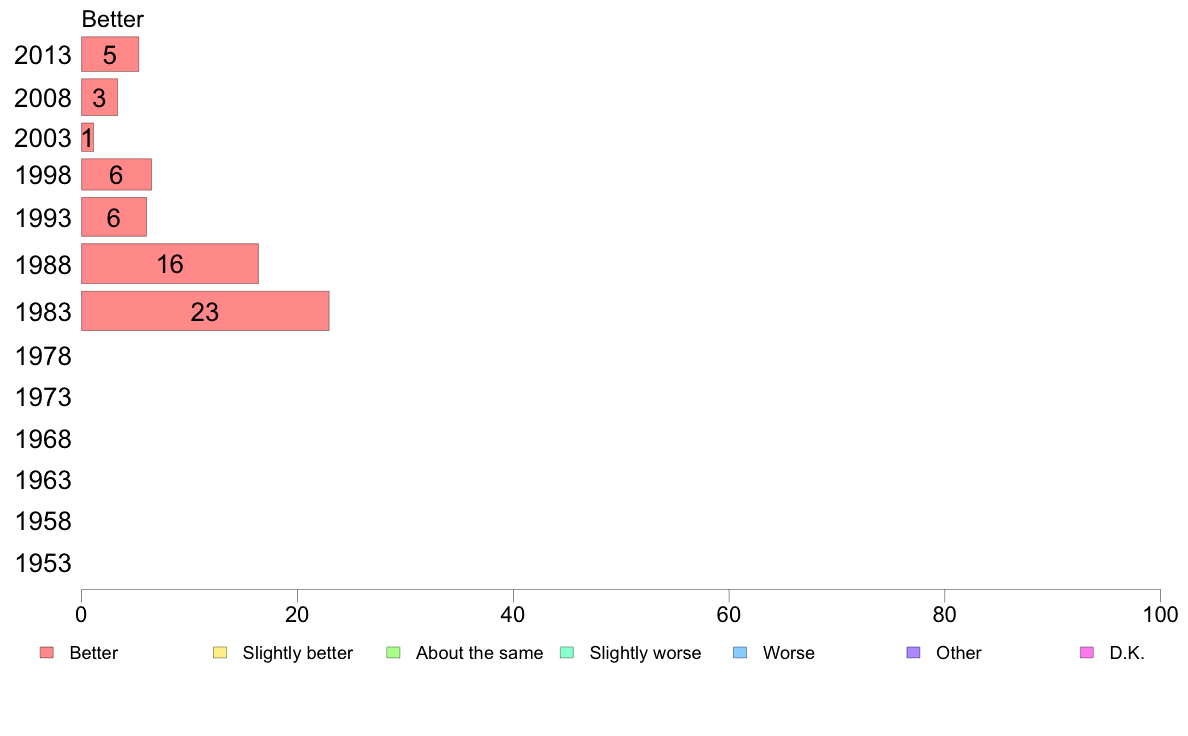
Task: Select the 1993 bar showing 6
Action: (x=114, y=218)
